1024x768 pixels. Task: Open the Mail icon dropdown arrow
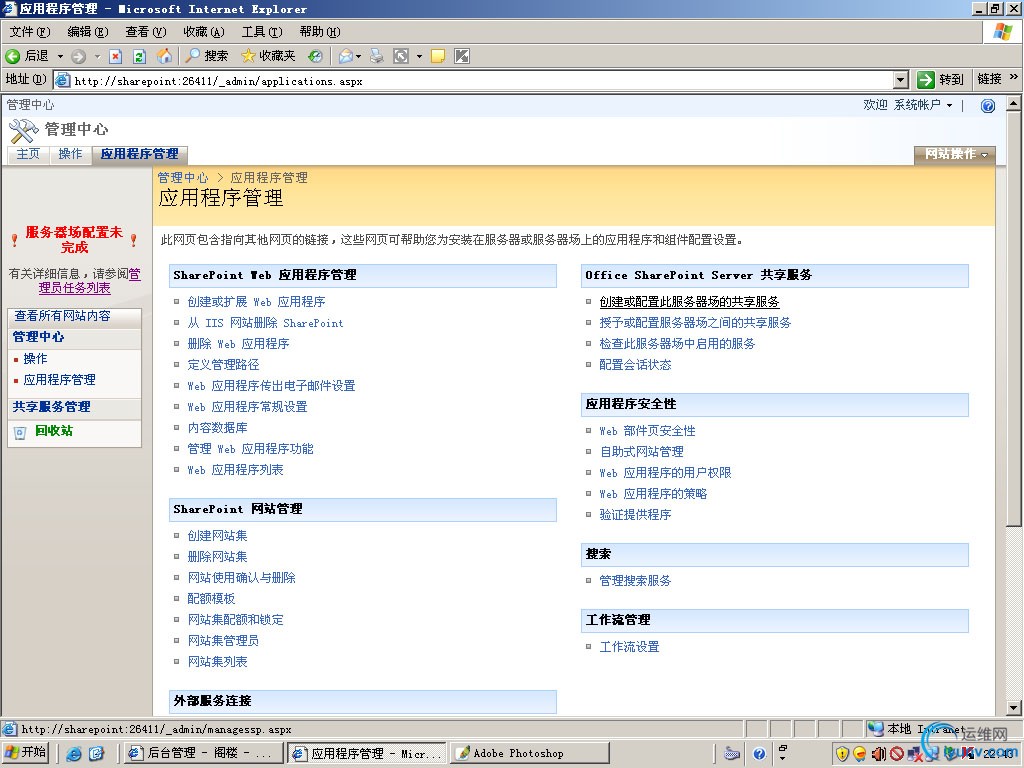coord(359,56)
